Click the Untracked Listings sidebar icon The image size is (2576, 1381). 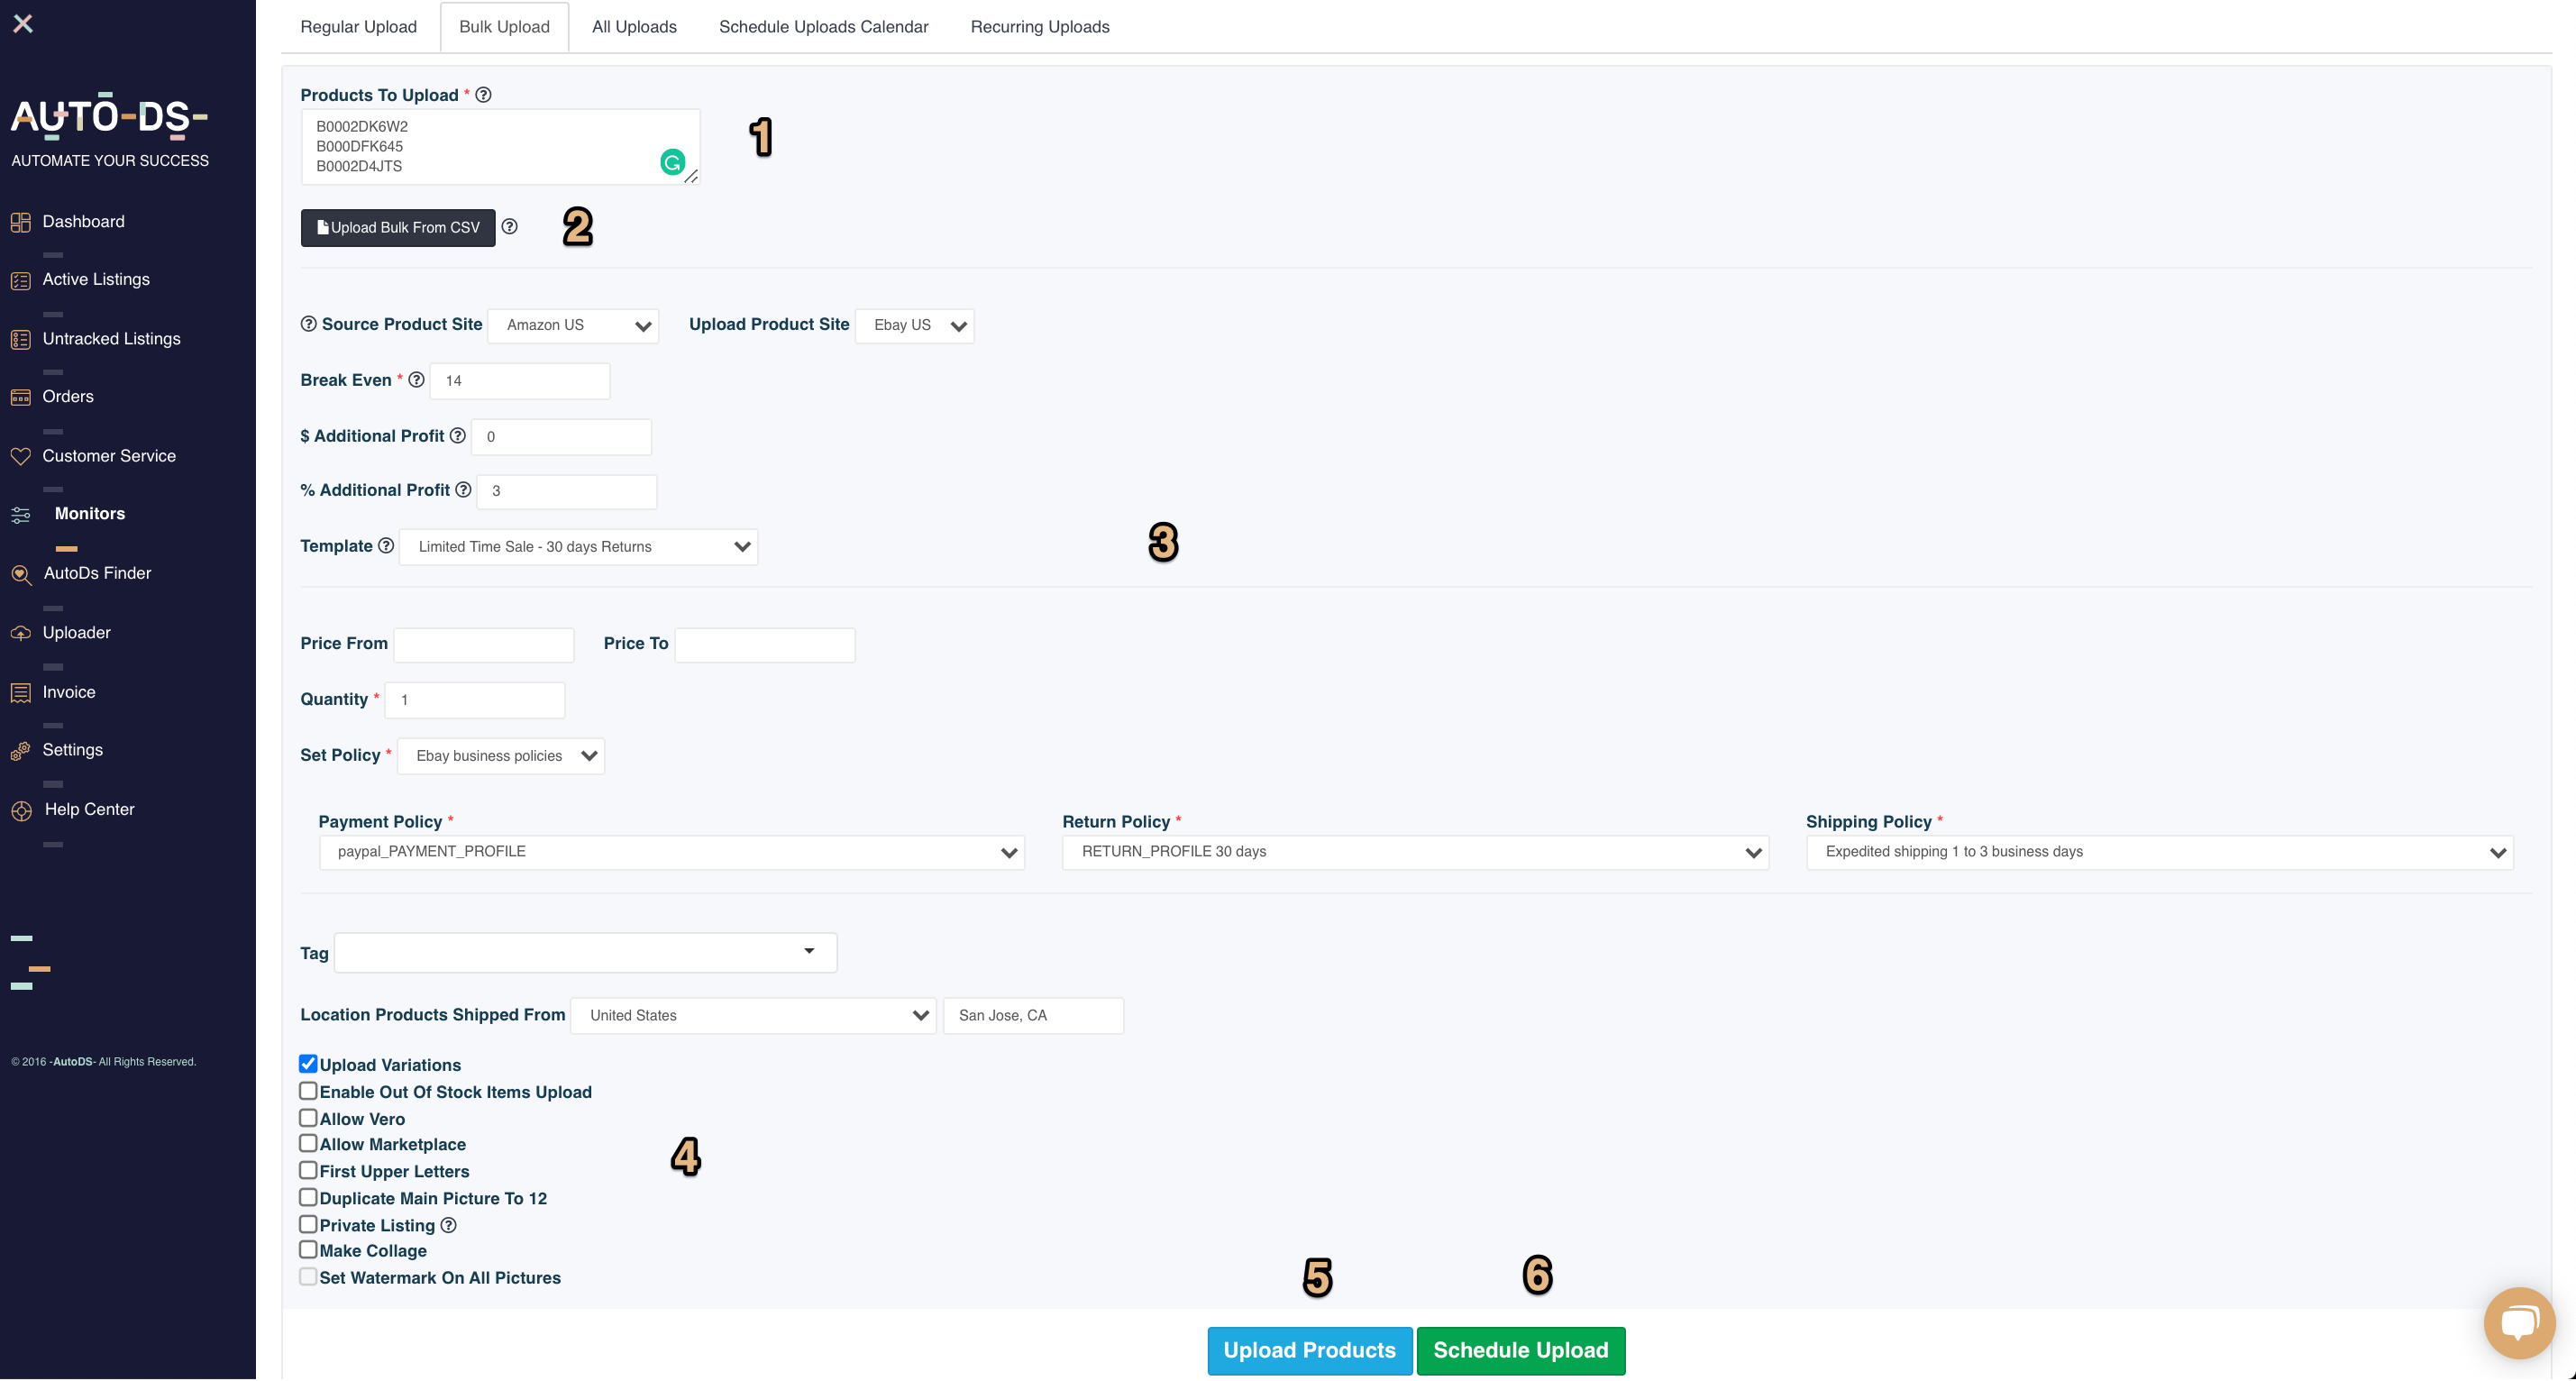pos(20,339)
